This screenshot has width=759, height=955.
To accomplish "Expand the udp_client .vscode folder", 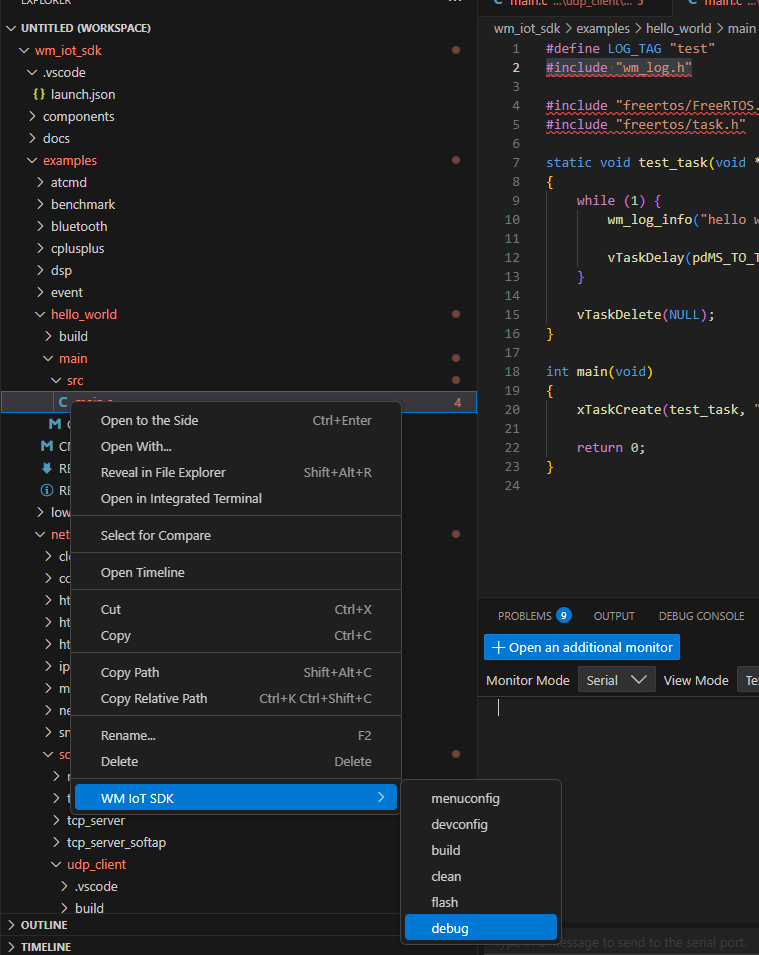I will (64, 886).
